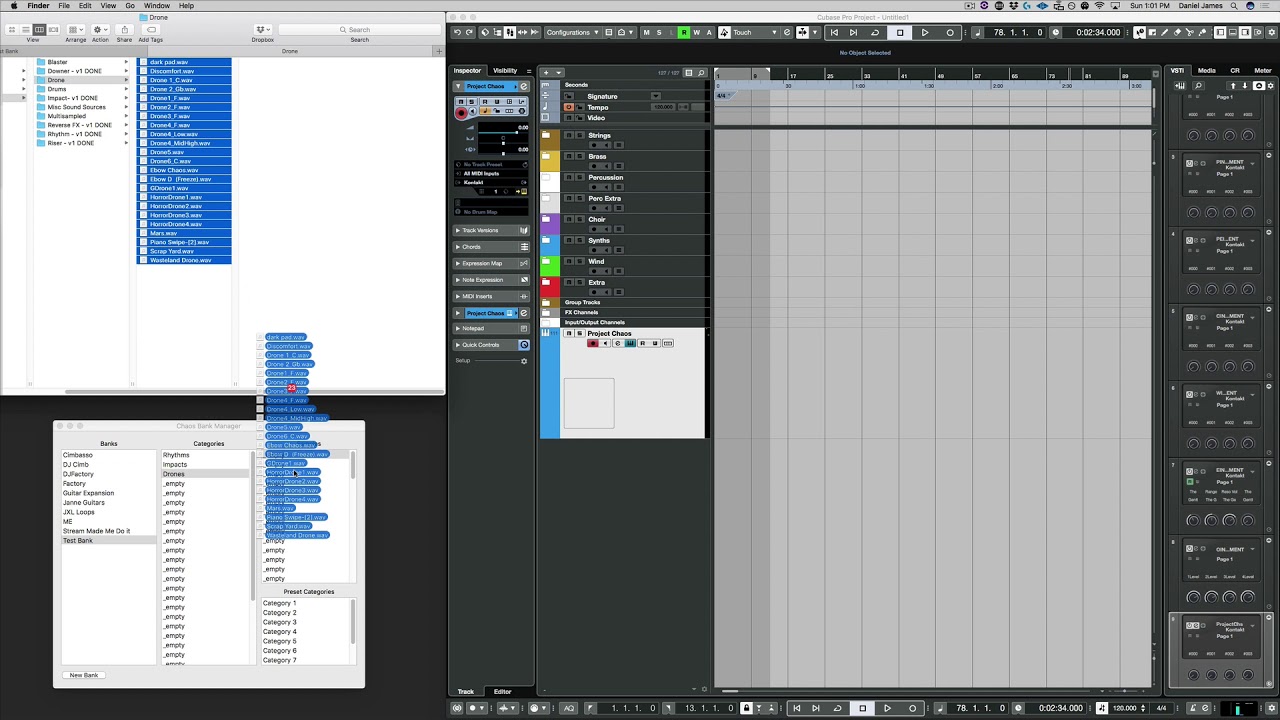
Task: Open track search magnifier icon
Action: tap(701, 73)
